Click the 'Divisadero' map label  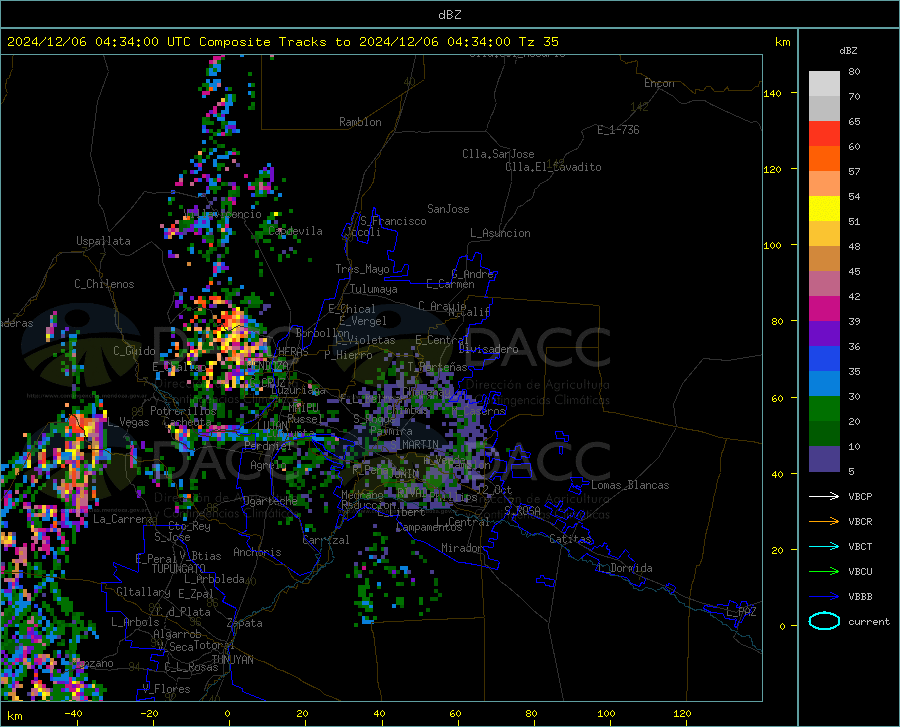click(488, 349)
